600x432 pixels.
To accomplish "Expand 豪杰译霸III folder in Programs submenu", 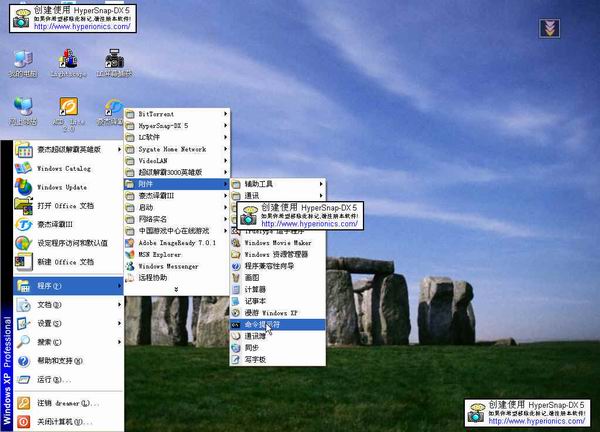I will [177, 196].
